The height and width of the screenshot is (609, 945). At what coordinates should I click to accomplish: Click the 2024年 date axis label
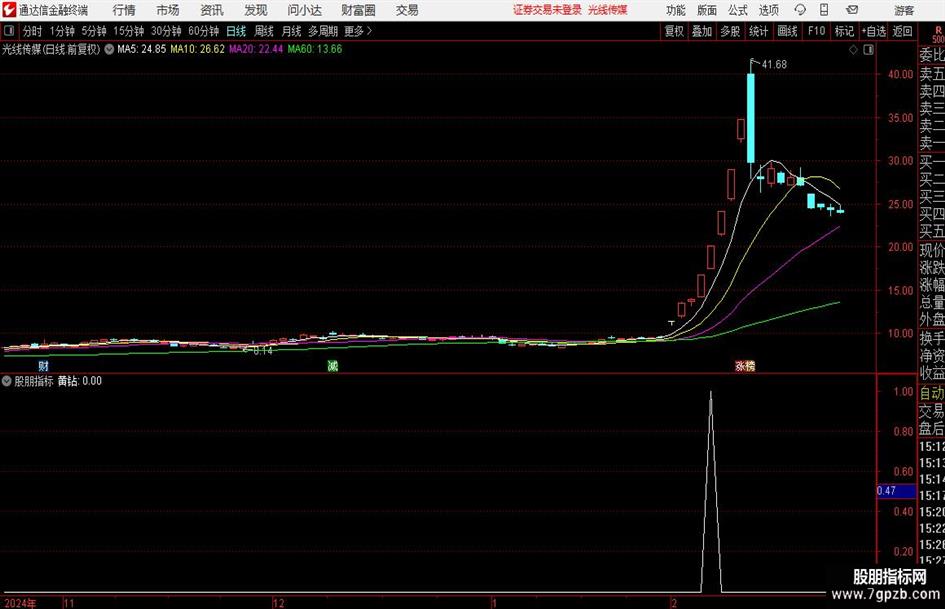pyautogui.click(x=20, y=603)
